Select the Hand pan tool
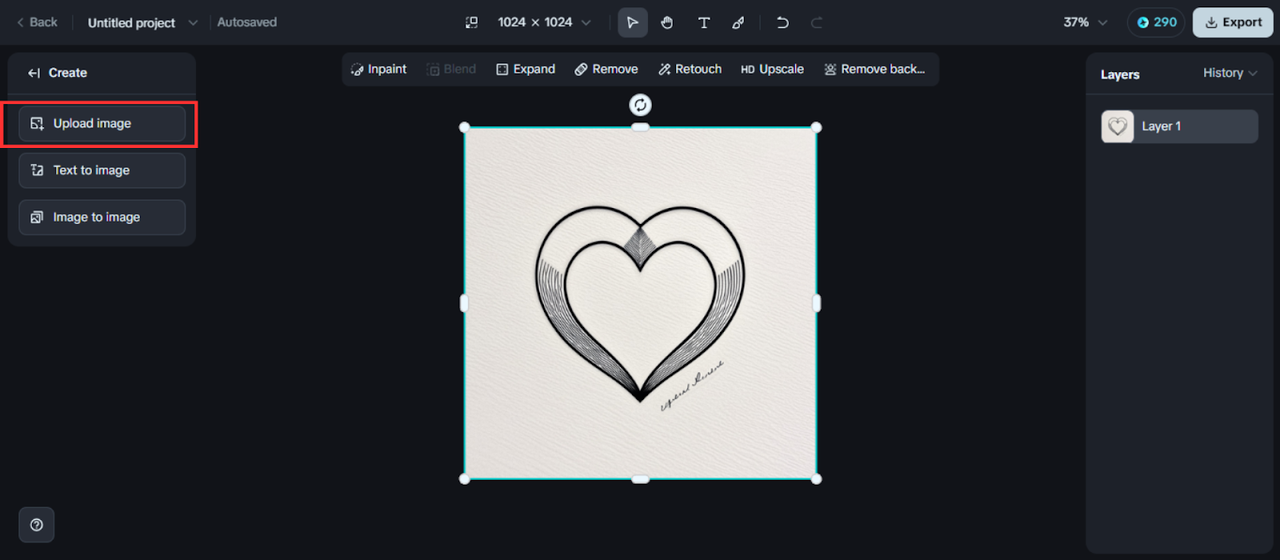Image resolution: width=1280 pixels, height=560 pixels. 667,22
